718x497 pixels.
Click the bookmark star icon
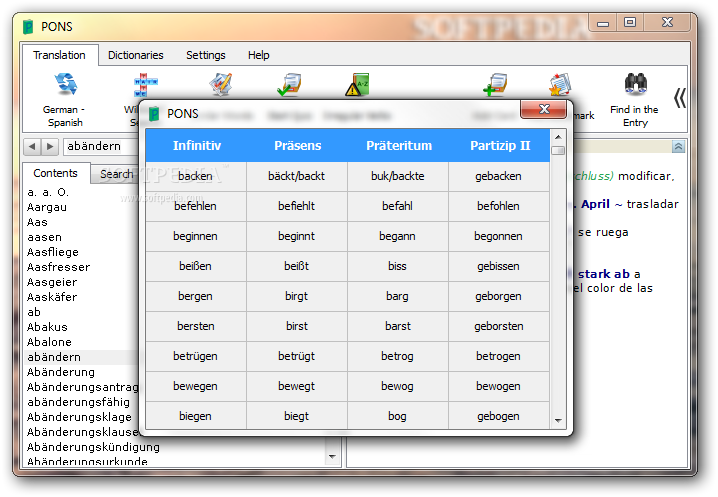pos(560,84)
